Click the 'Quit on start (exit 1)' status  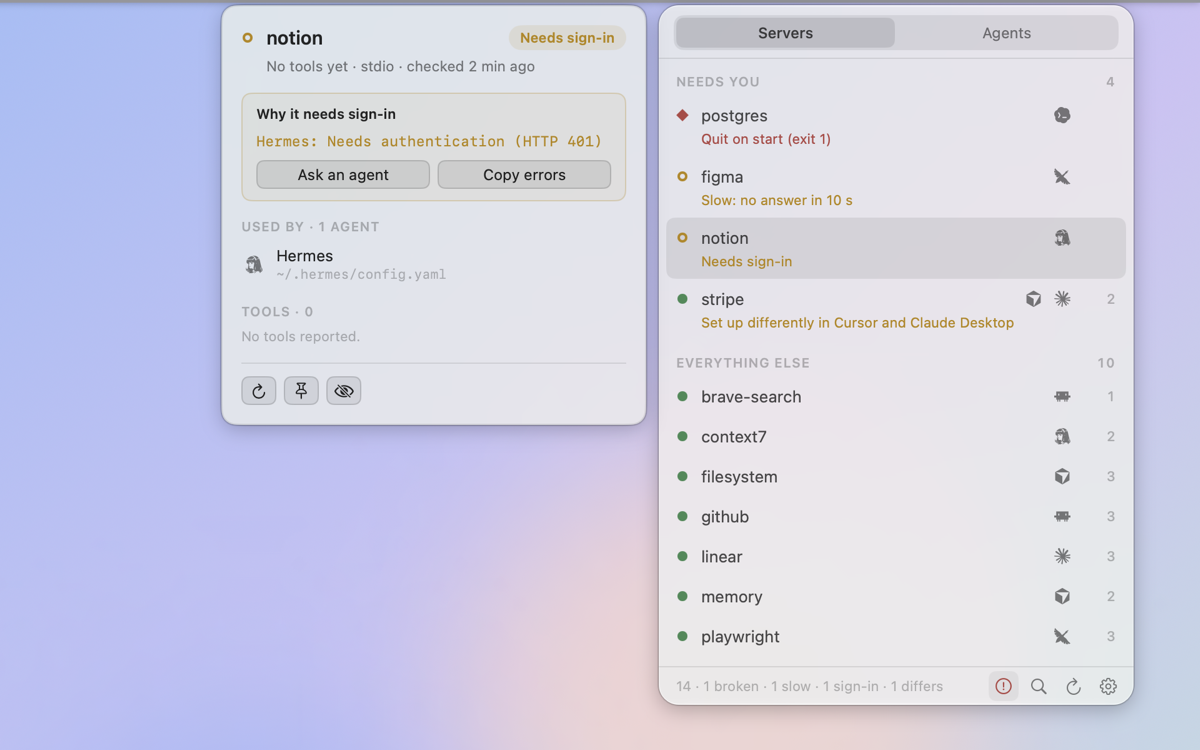[x=766, y=139]
